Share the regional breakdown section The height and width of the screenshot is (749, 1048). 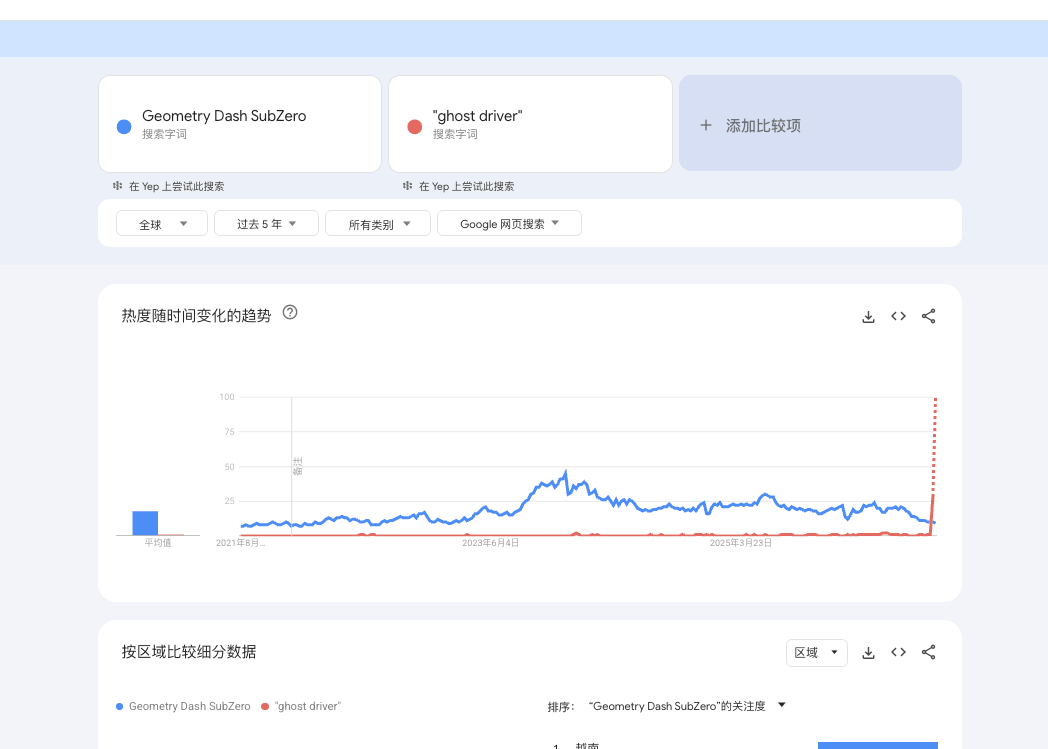click(x=928, y=652)
